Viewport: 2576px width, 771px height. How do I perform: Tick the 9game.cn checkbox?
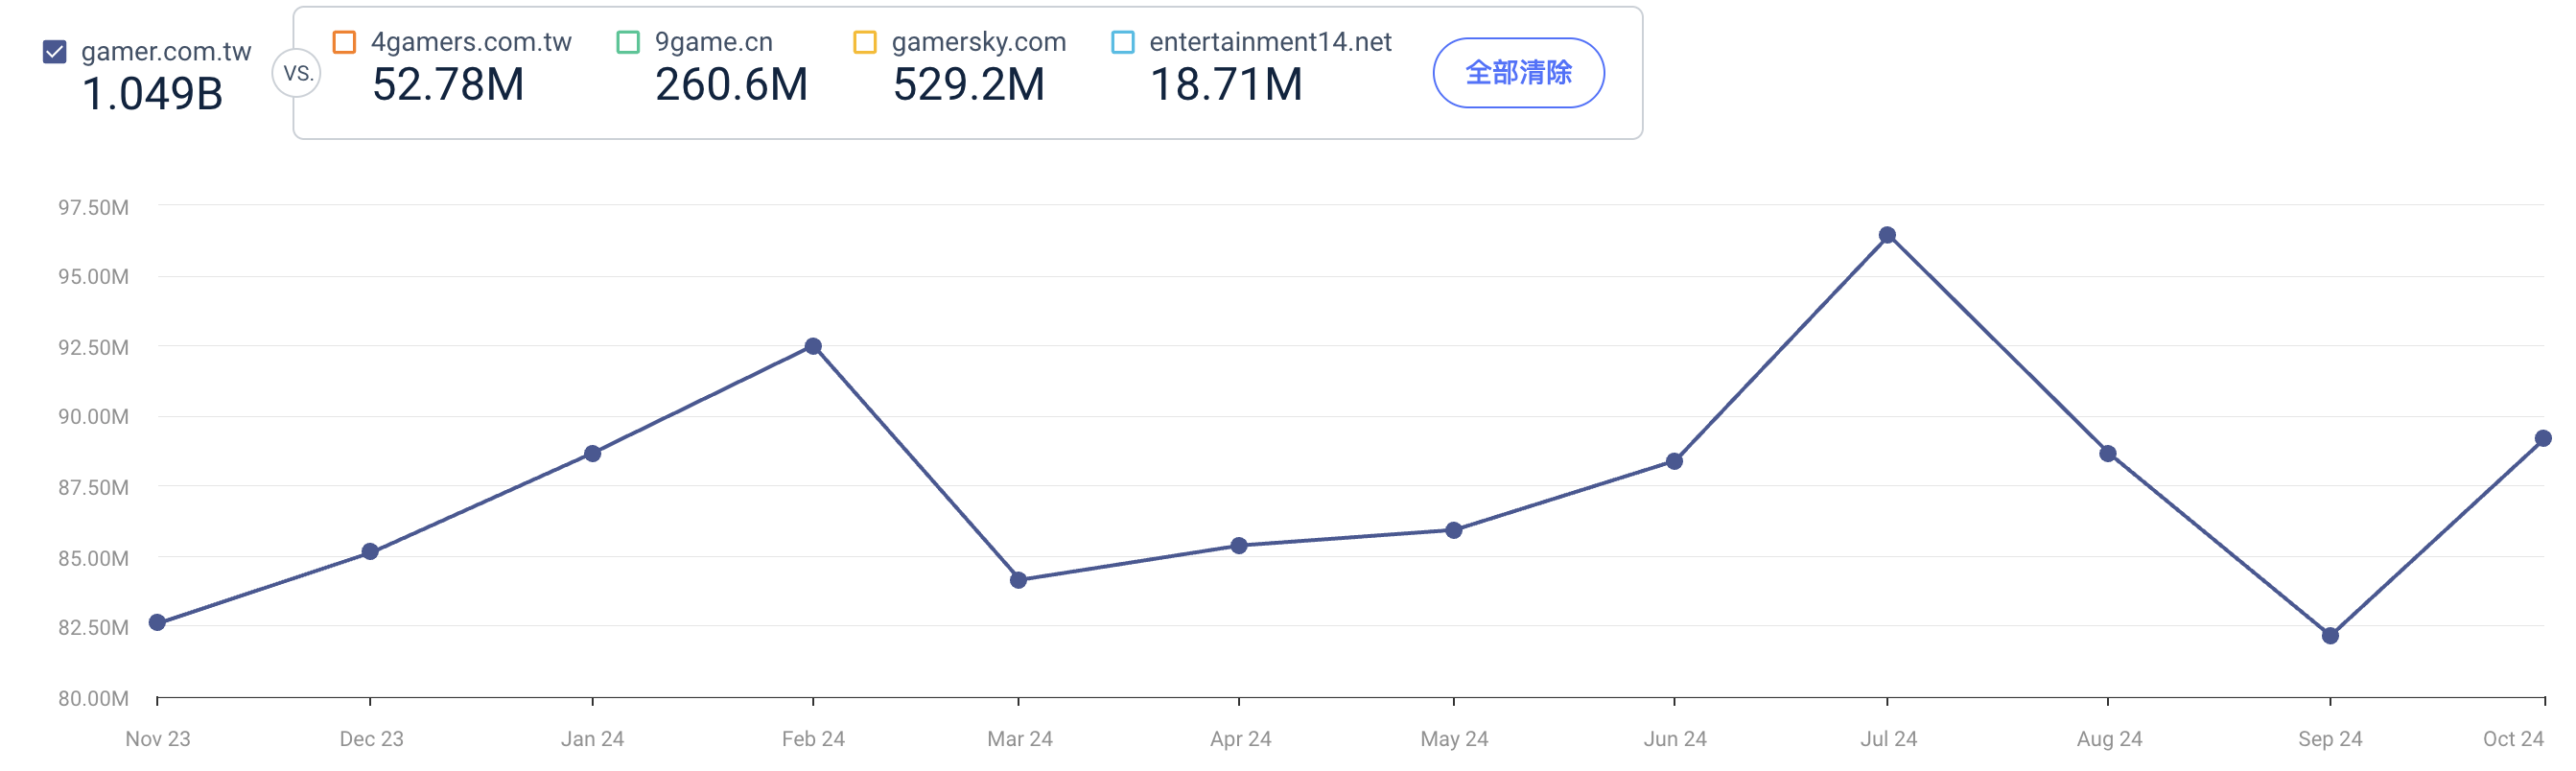(x=628, y=42)
